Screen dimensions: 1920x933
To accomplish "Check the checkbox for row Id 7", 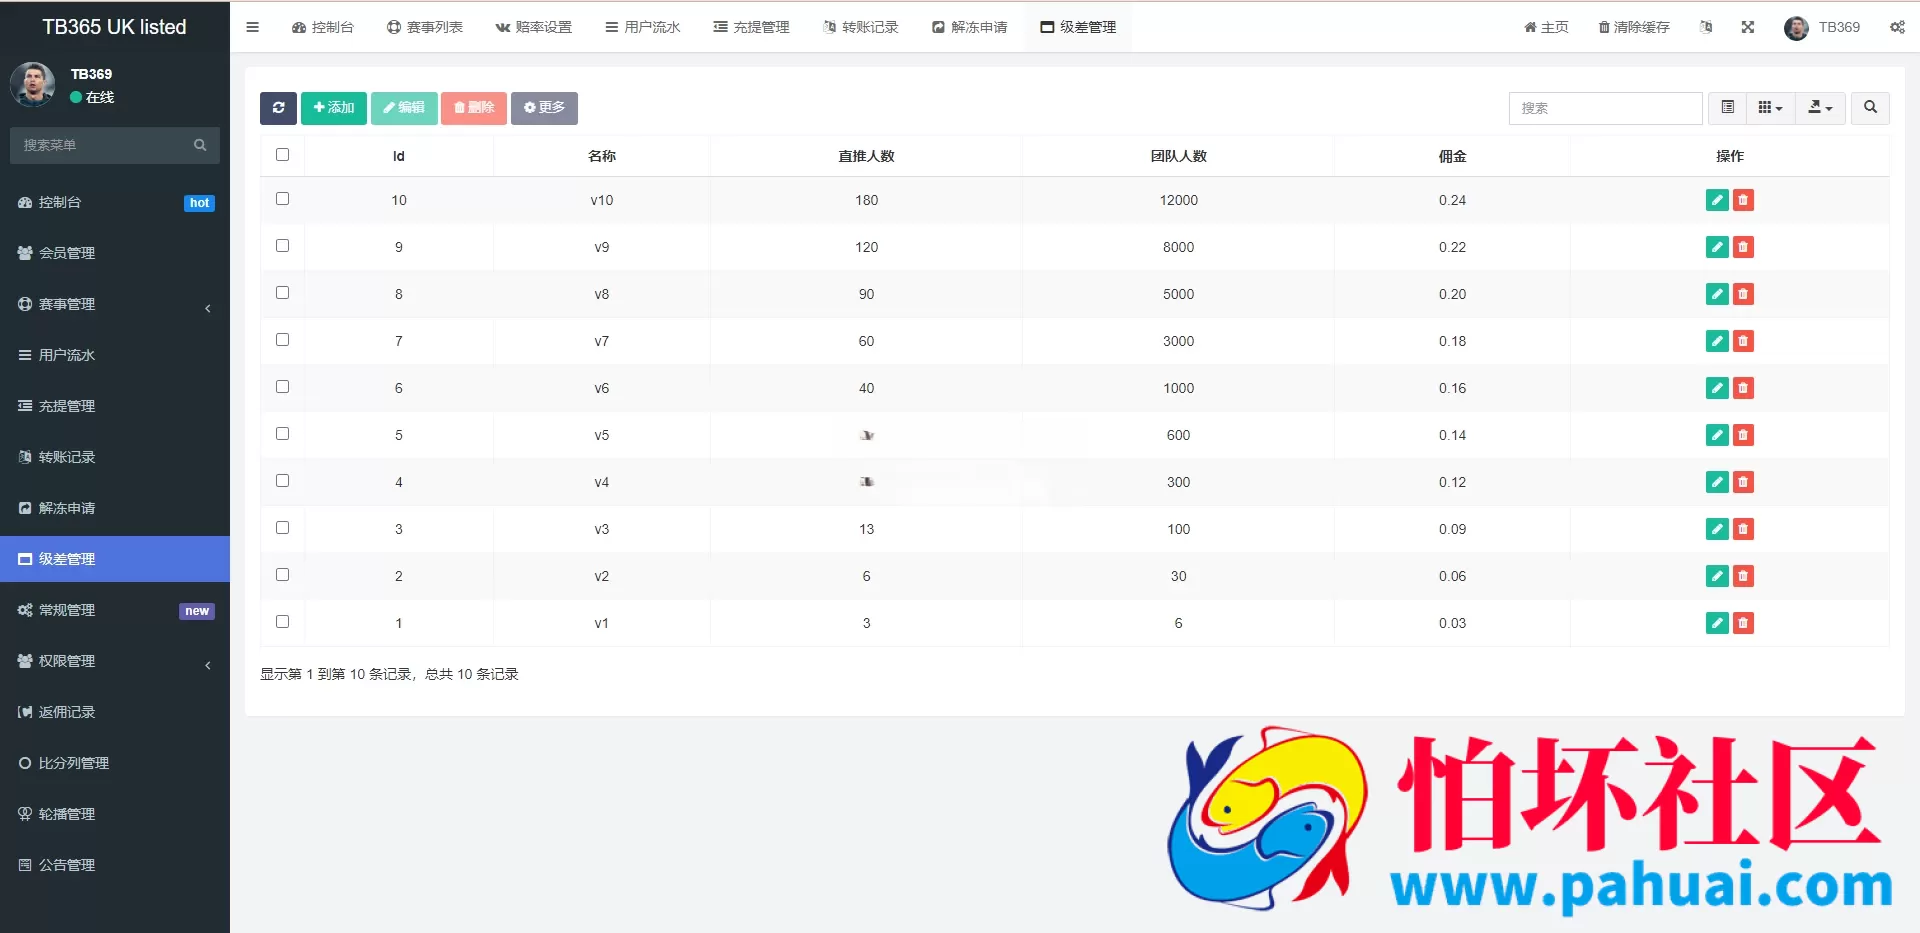I will pyautogui.click(x=282, y=340).
